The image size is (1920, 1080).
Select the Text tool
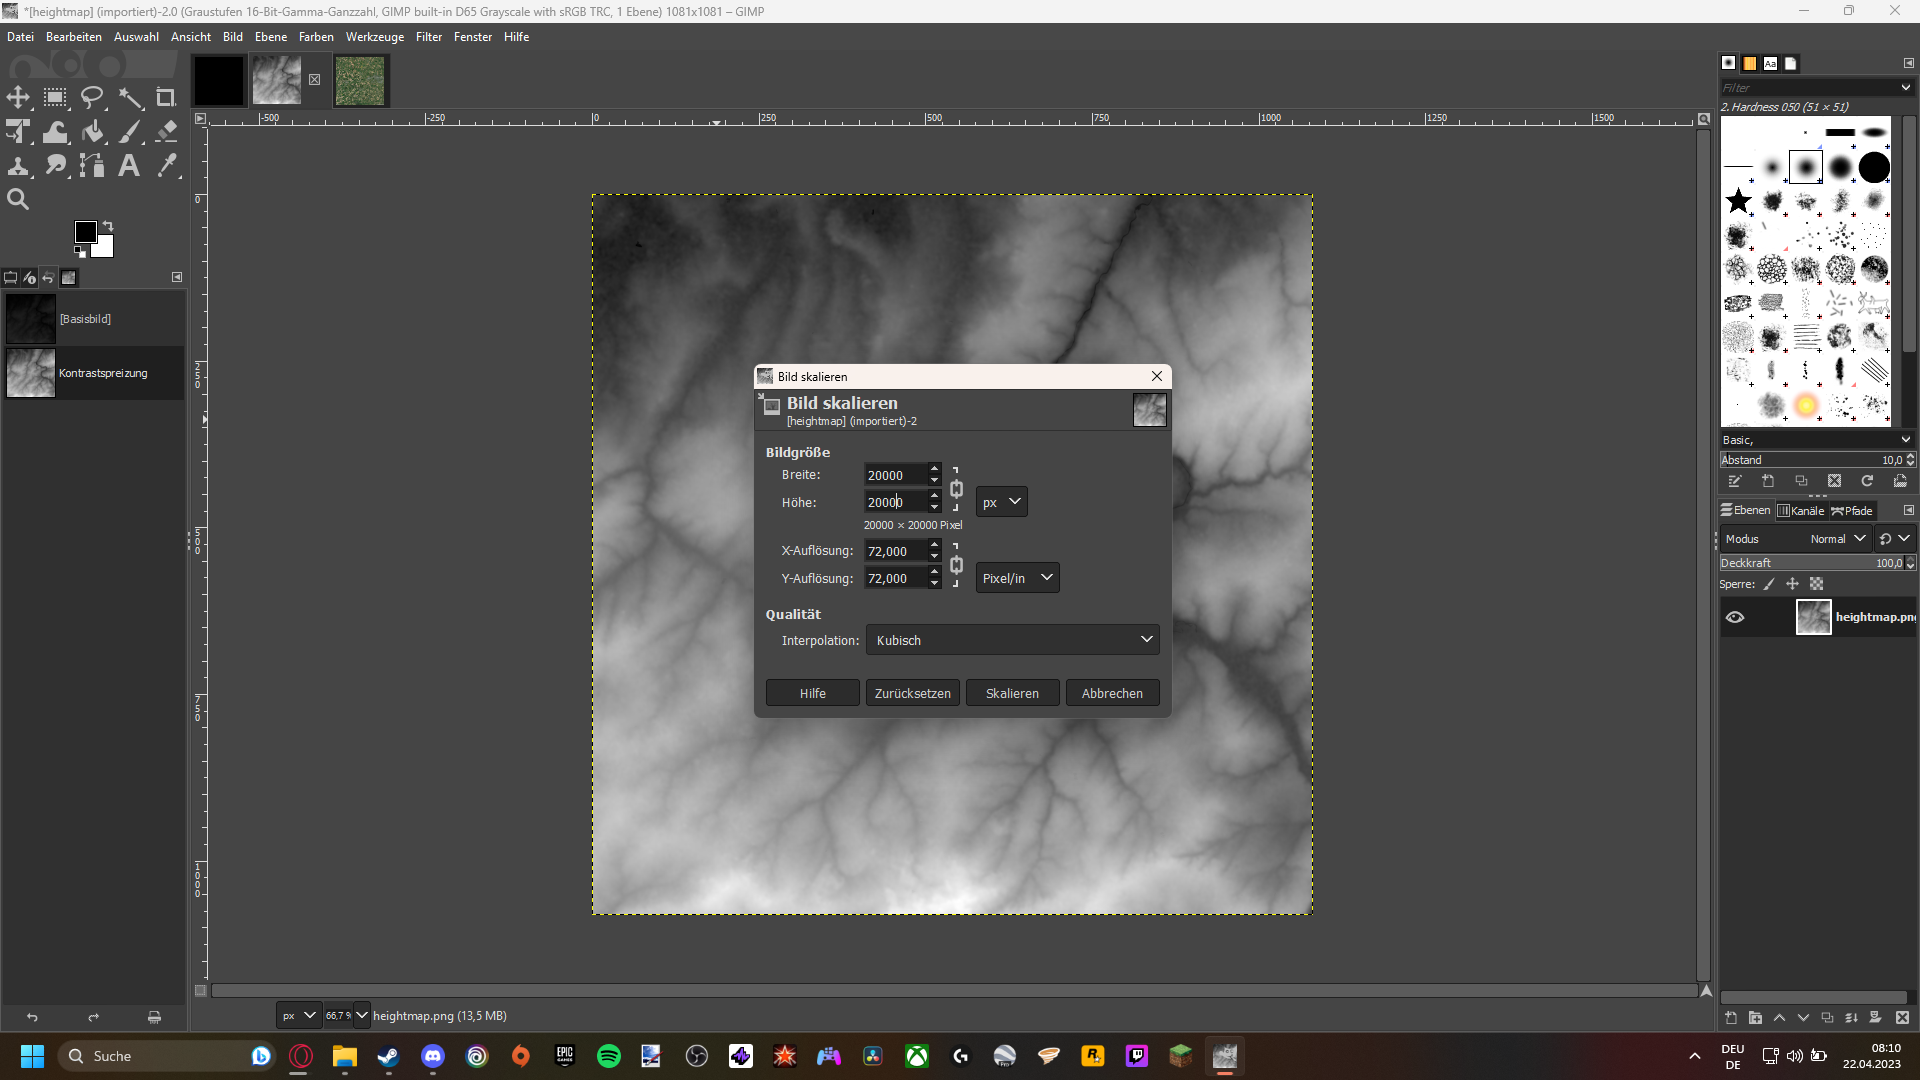pos(129,166)
